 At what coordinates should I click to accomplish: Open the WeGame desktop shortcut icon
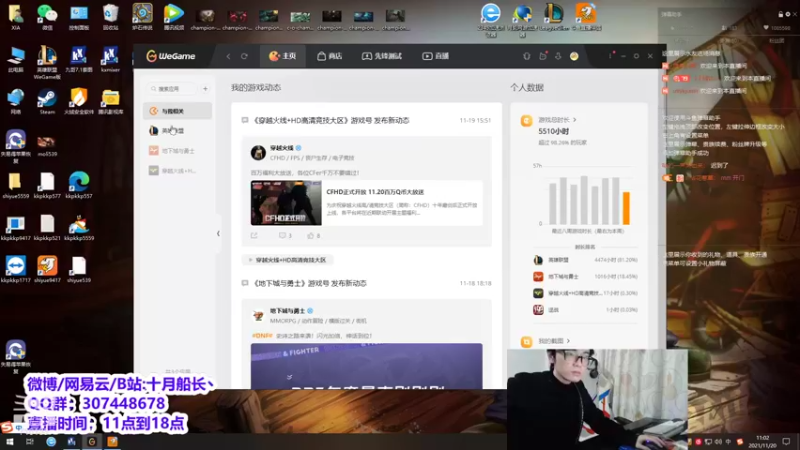click(x=47, y=62)
